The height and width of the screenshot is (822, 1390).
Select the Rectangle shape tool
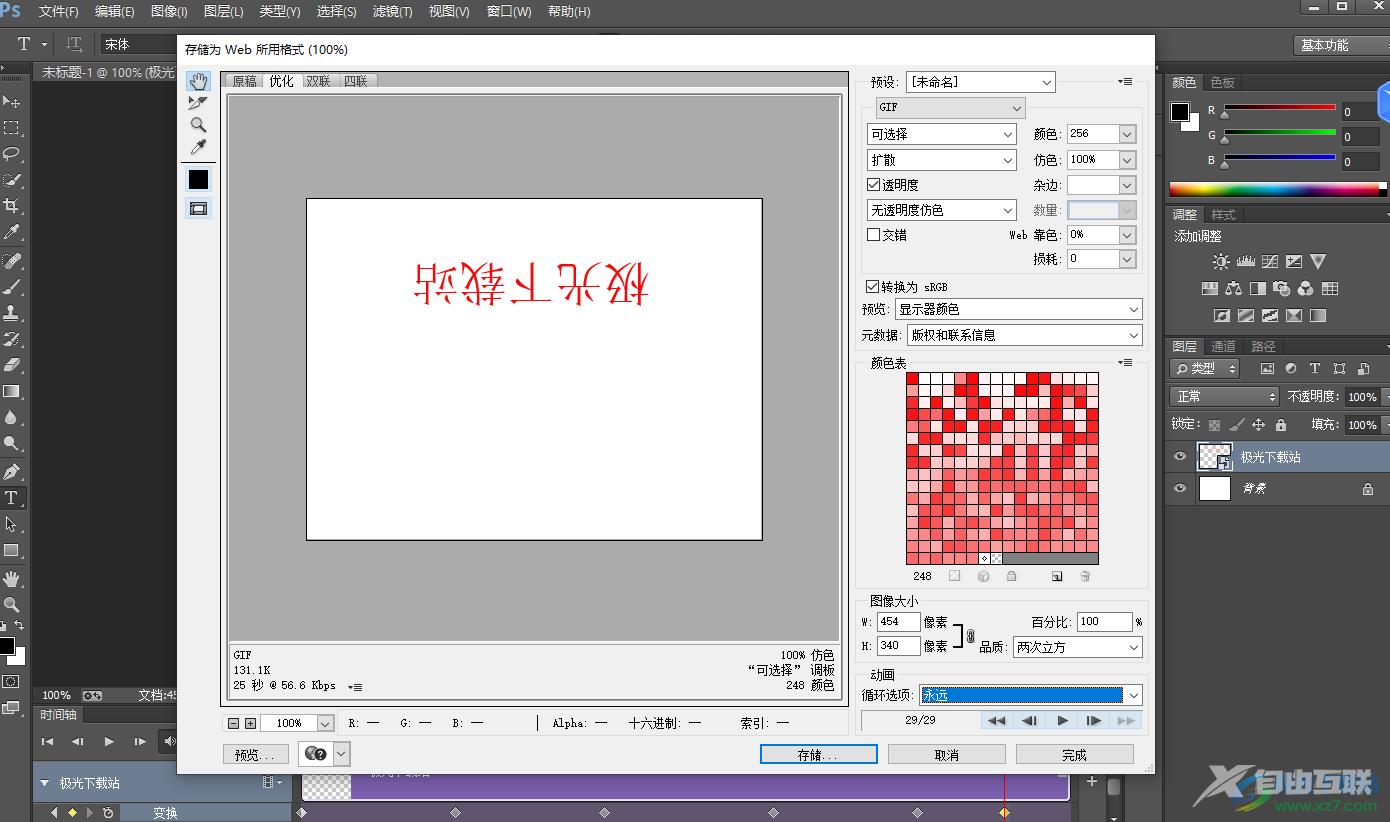pos(12,550)
